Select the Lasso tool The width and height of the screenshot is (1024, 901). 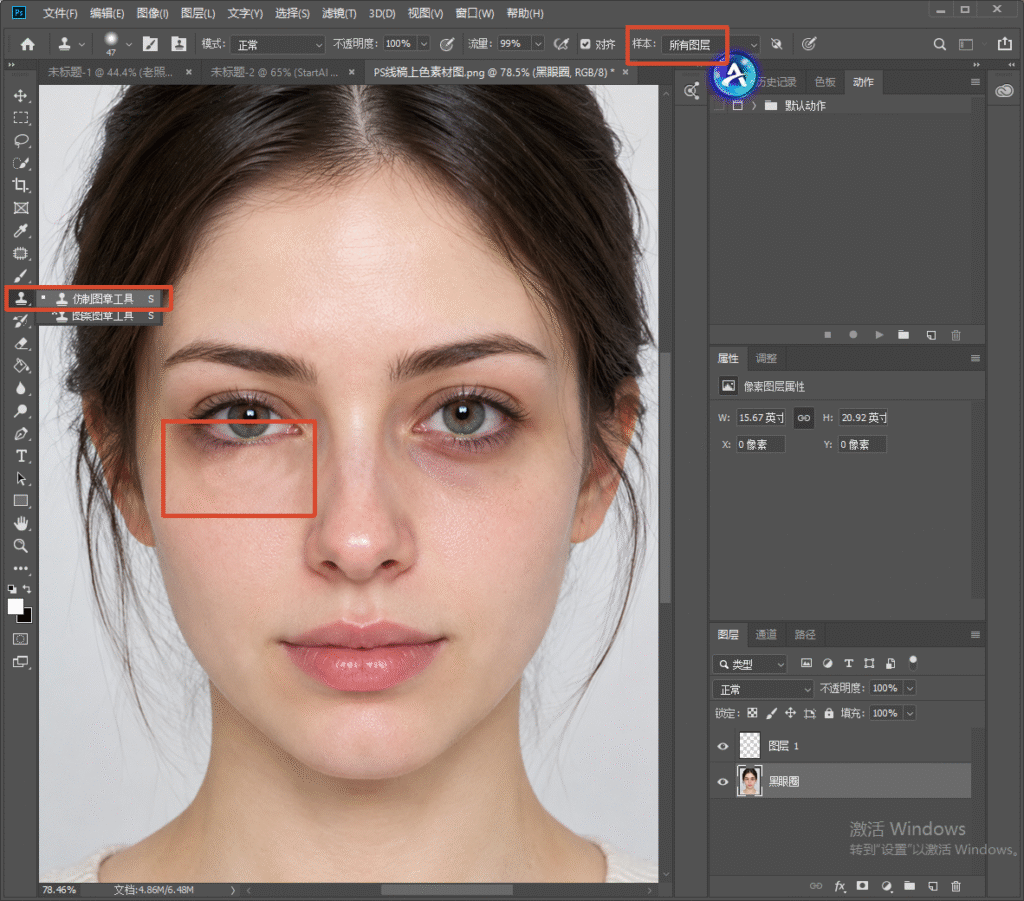click(21, 140)
